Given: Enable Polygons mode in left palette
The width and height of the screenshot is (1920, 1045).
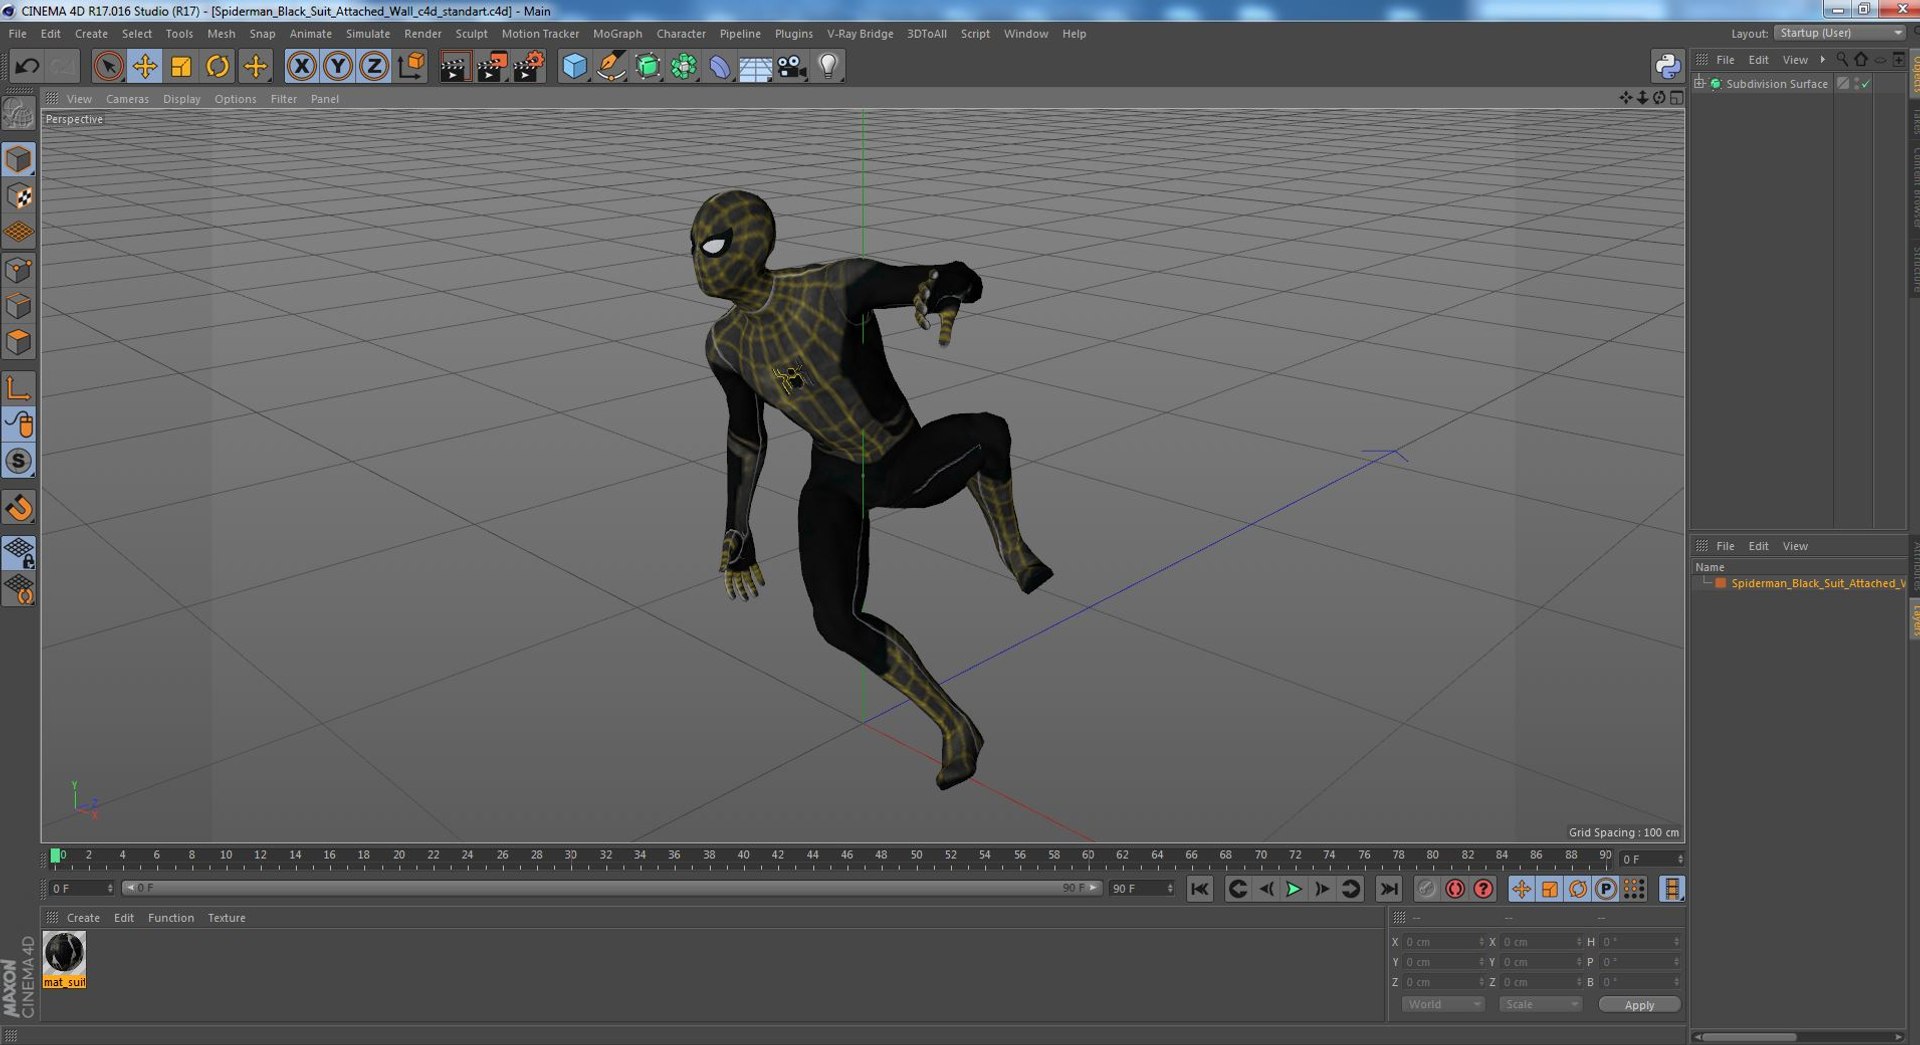Looking at the screenshot, I should click(x=19, y=342).
